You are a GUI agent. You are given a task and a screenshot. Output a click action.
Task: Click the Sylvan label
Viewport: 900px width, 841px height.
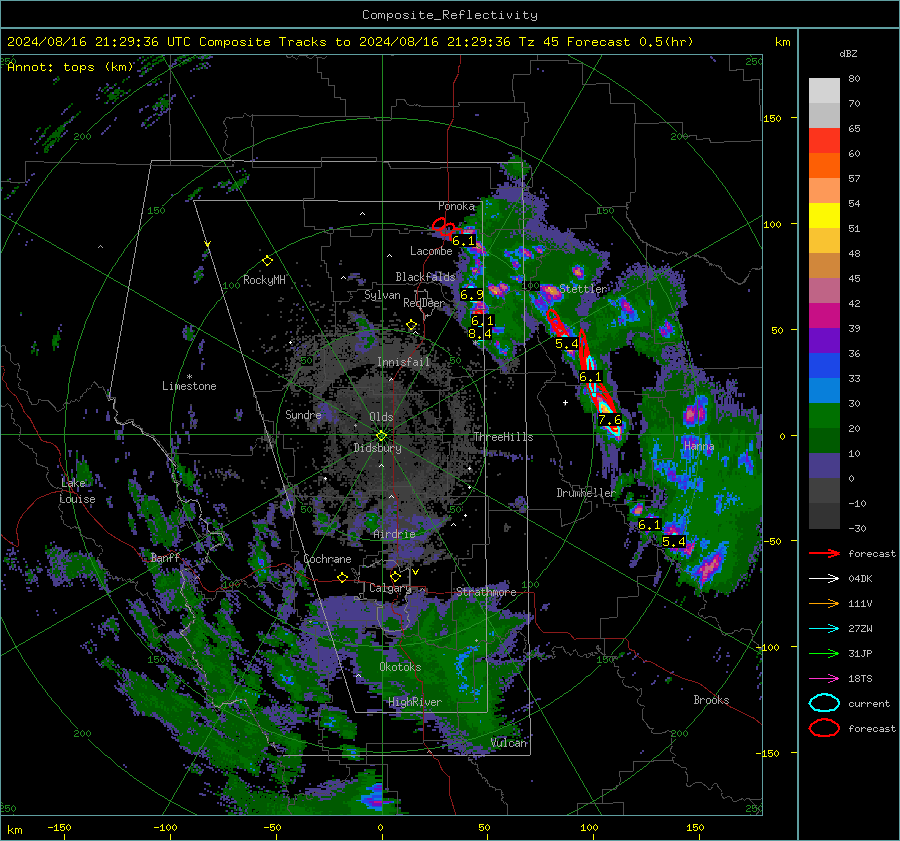point(382,295)
